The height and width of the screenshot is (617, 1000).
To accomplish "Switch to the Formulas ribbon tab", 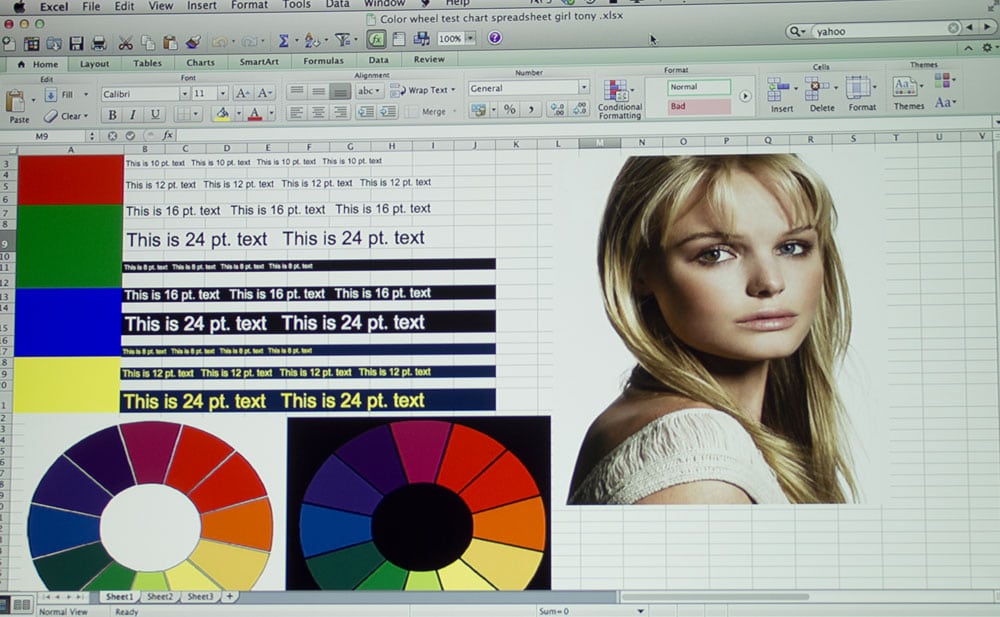I will pyautogui.click(x=323, y=62).
